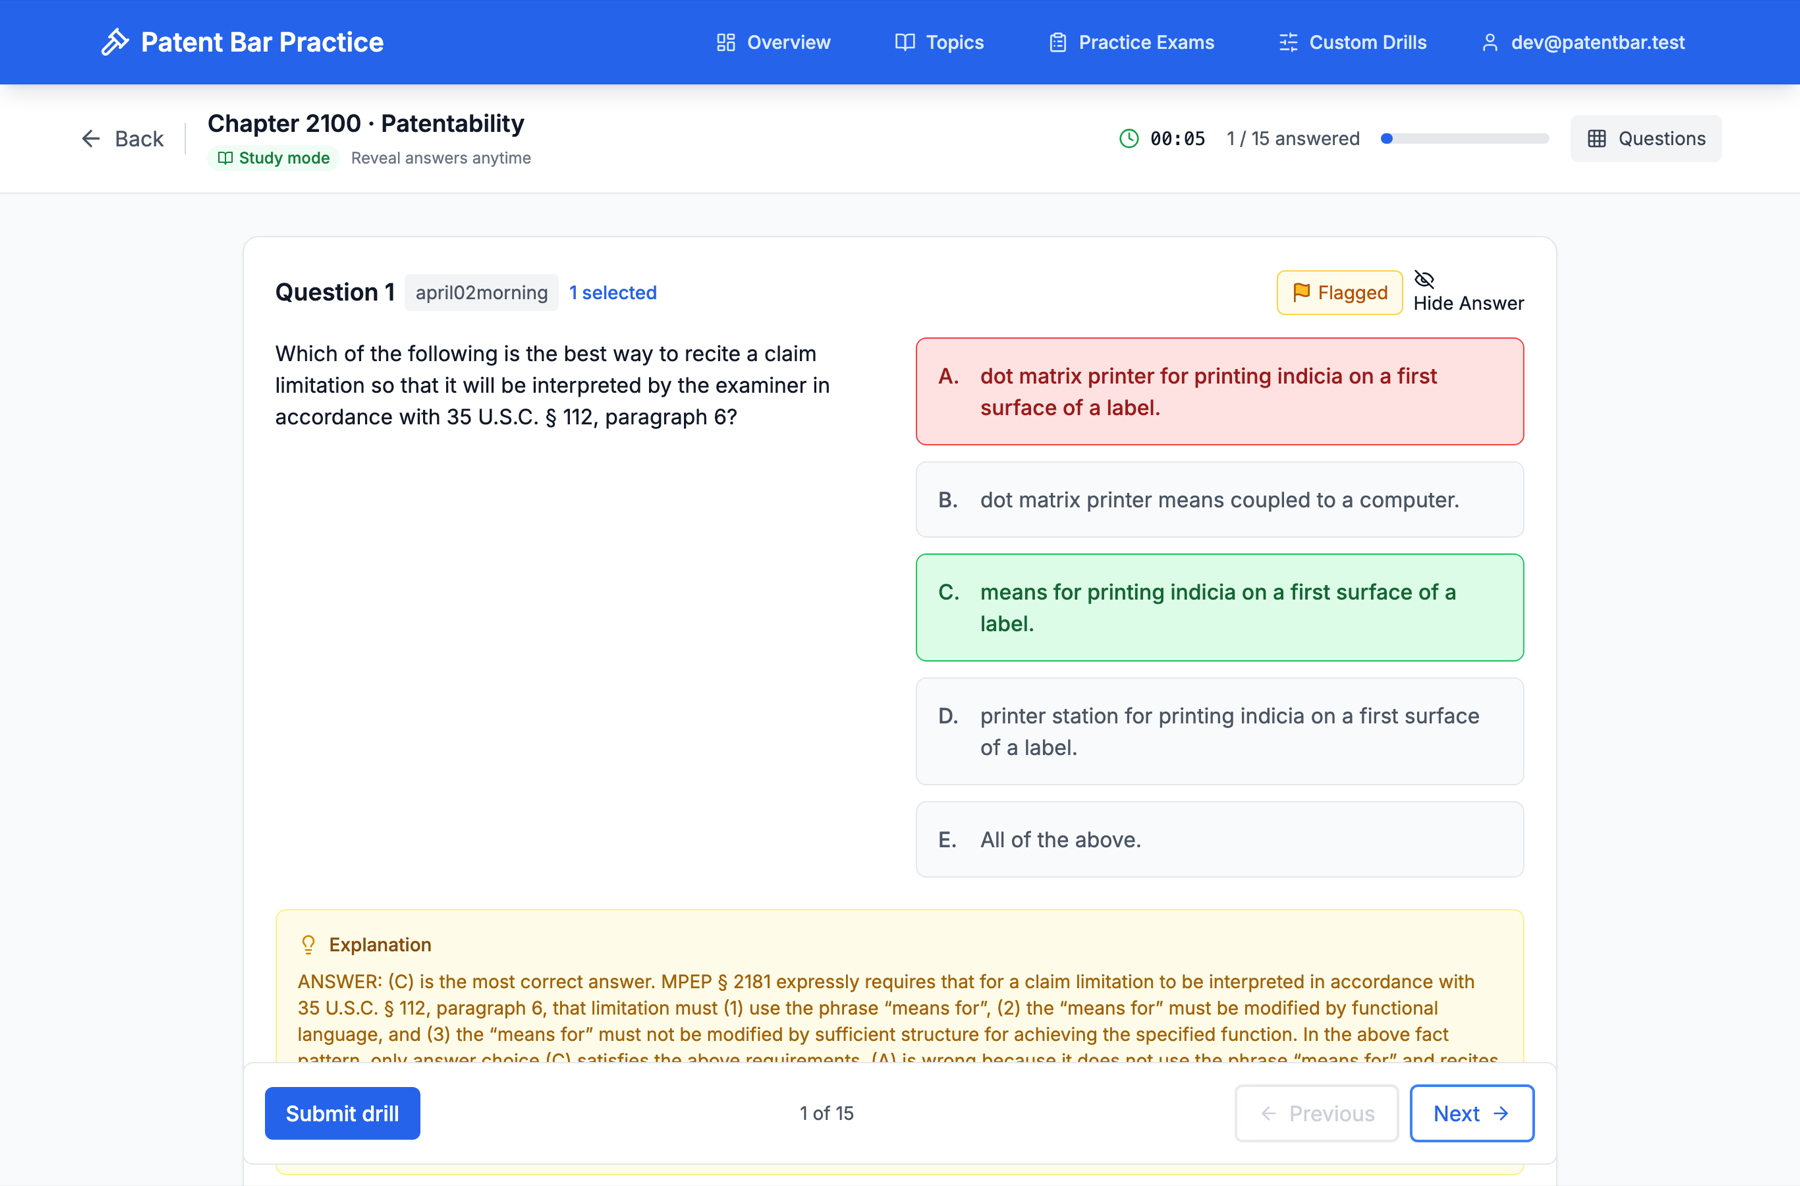
Task: Click the Custom Drills sliders icon
Action: tap(1288, 42)
